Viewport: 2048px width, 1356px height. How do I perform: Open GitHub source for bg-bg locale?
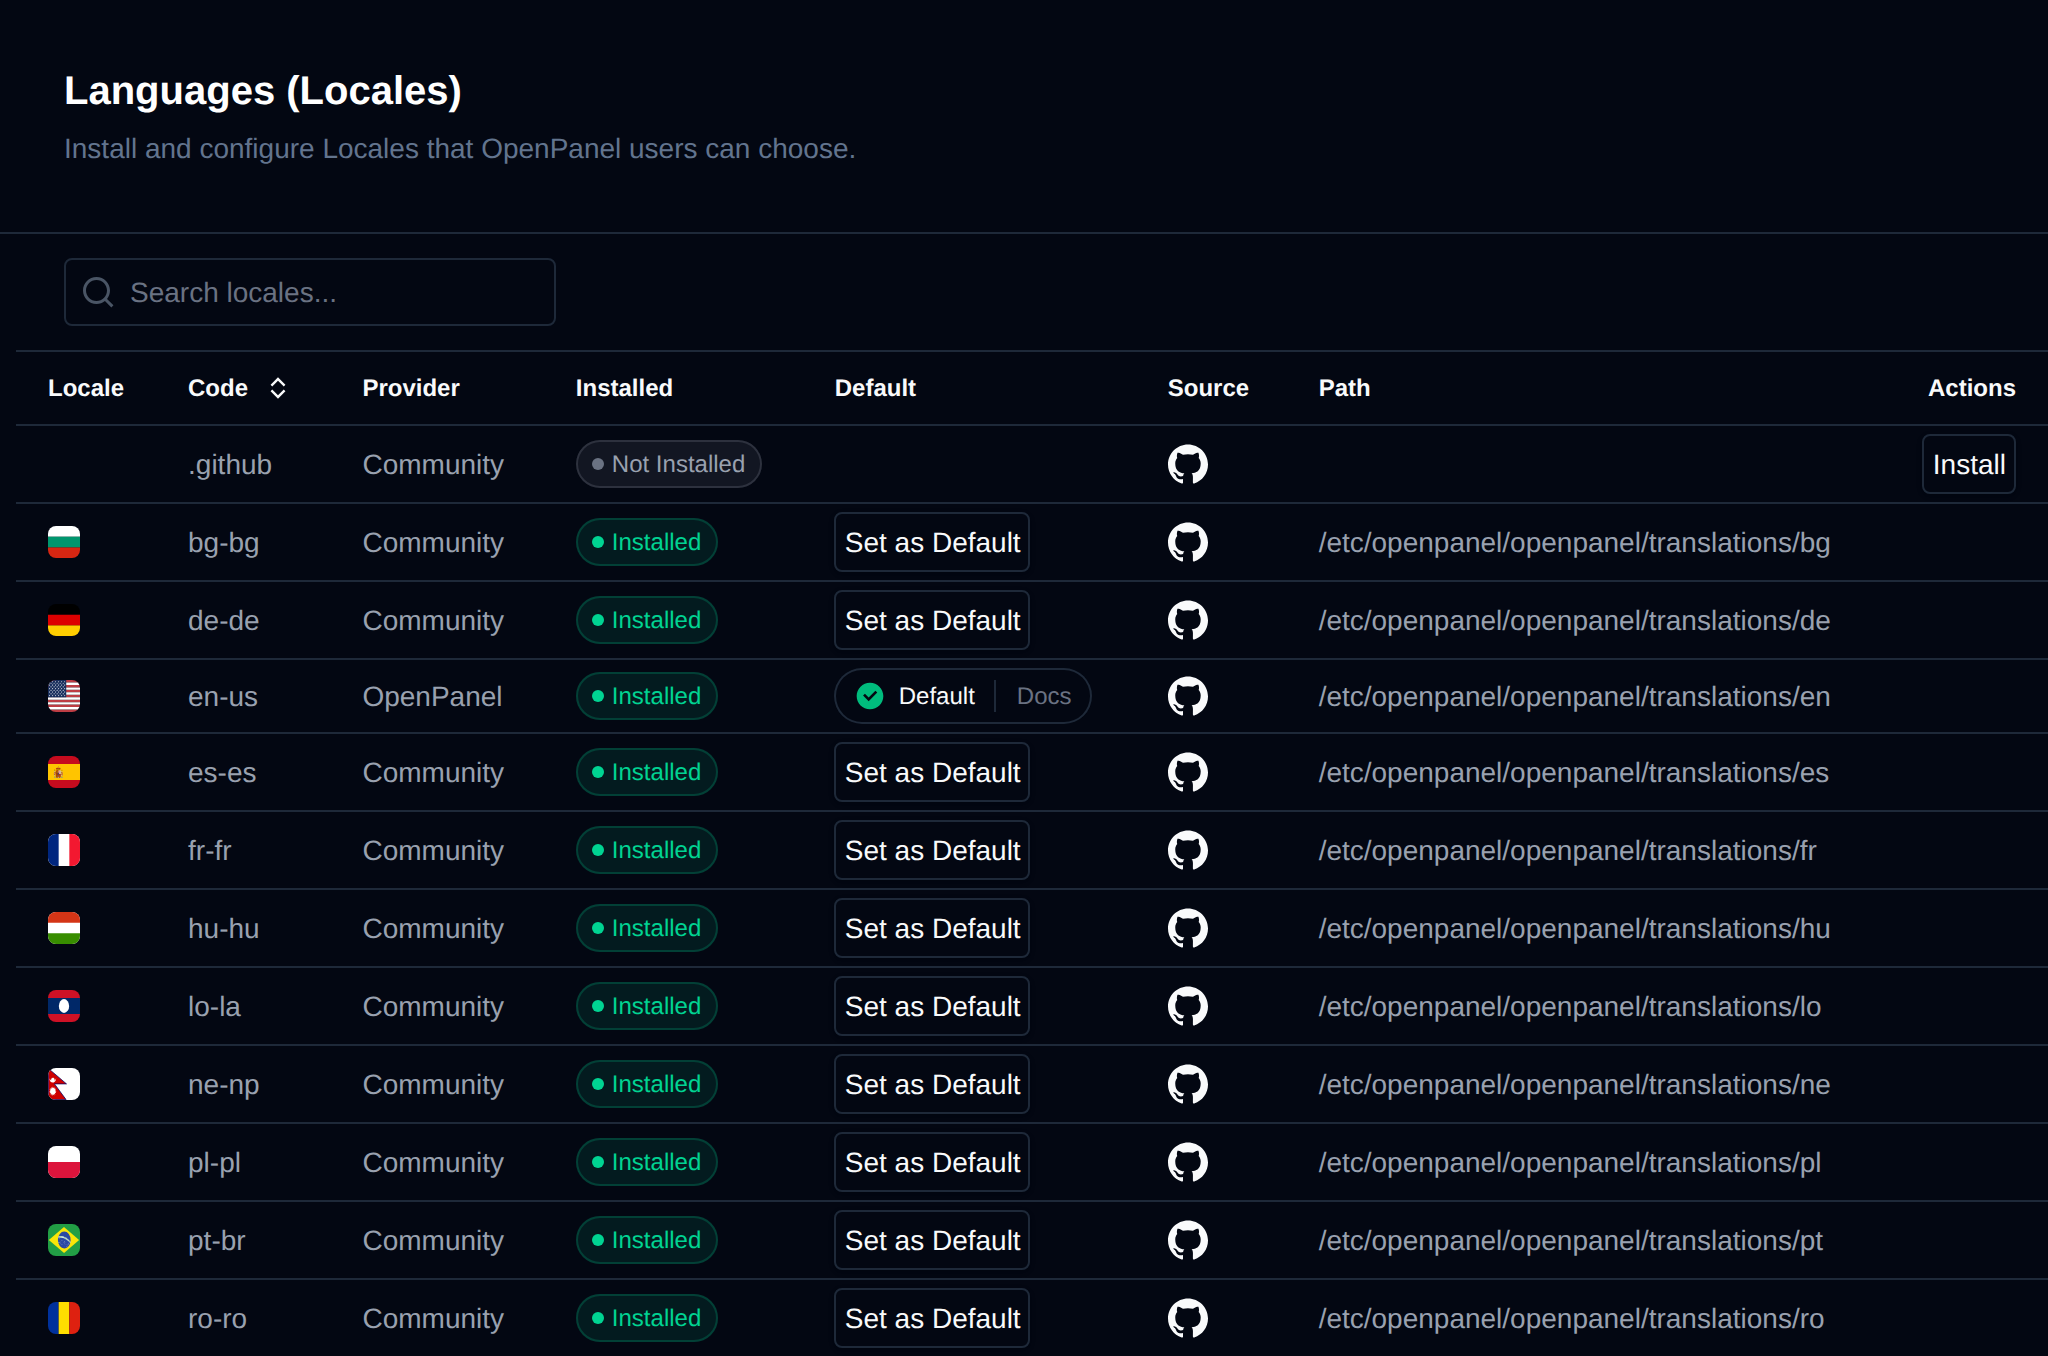(1188, 542)
